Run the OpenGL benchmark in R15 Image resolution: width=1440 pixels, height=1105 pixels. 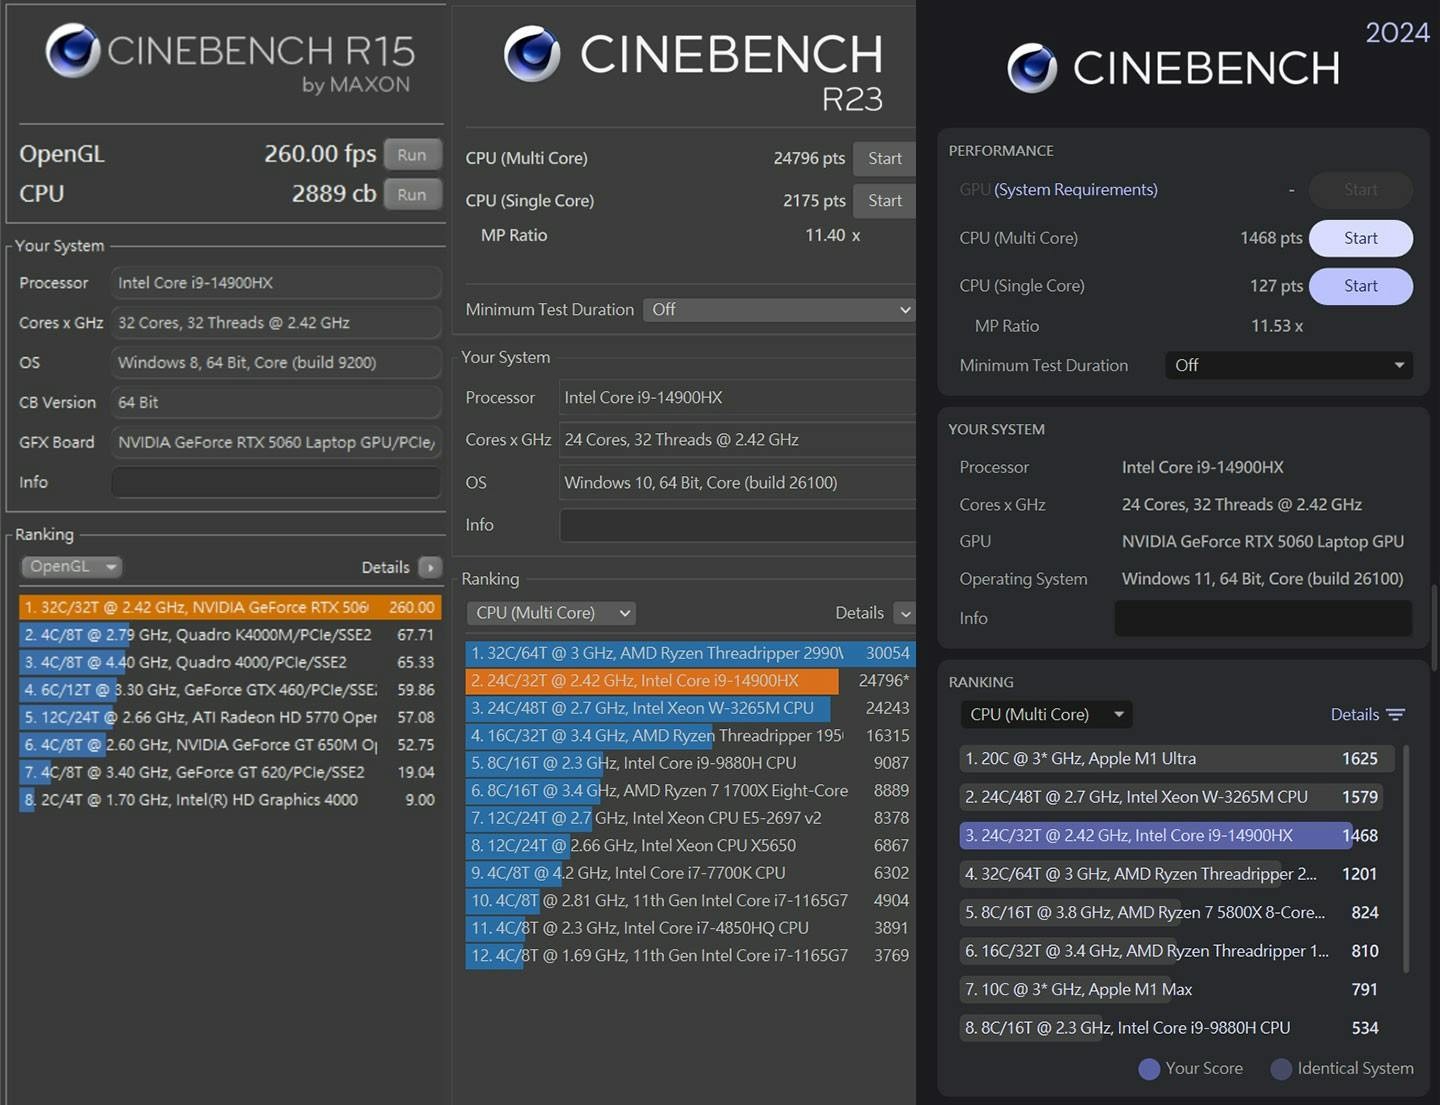click(412, 155)
